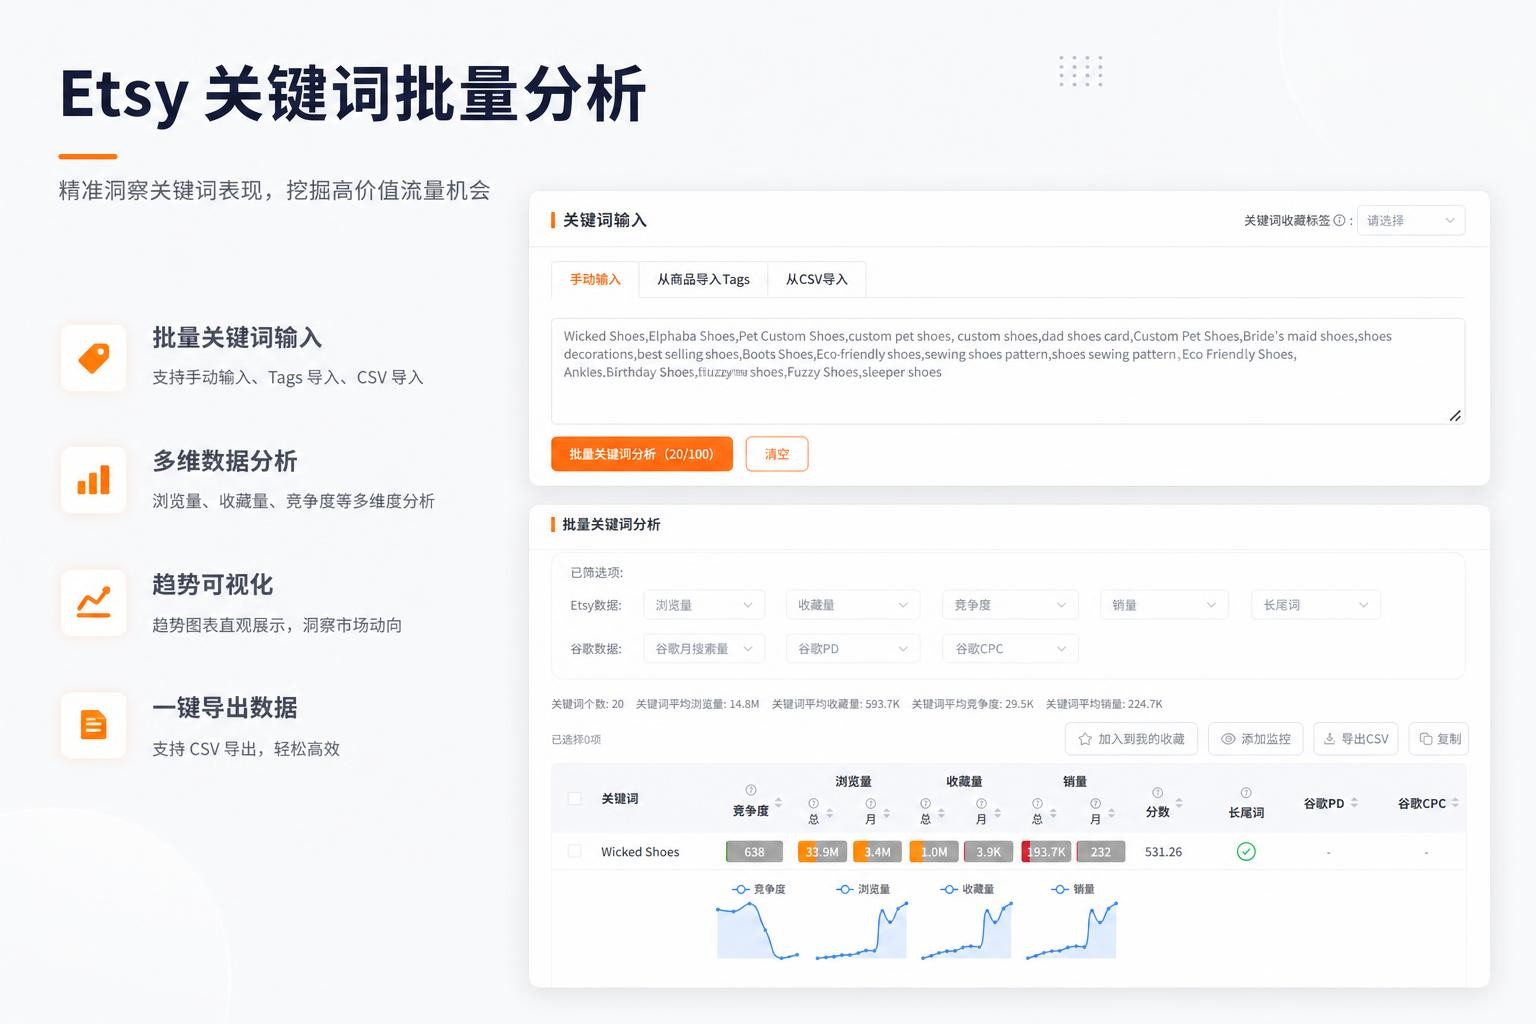
Task: Click the info icon above 分数 header
Action: click(x=1157, y=792)
